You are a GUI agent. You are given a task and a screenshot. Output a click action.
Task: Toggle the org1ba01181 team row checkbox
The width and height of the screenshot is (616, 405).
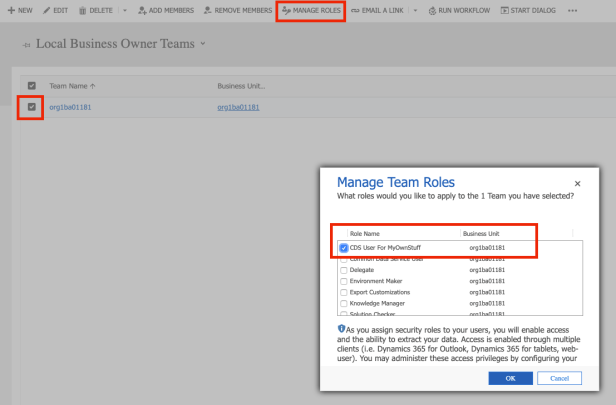point(32,107)
